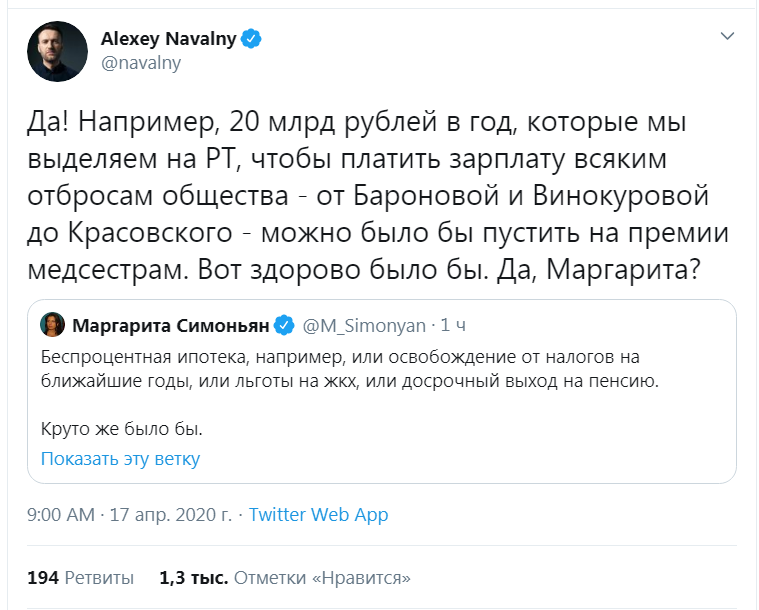Select the @M_Simonyan handle
This screenshot has height=610, width=759.
pyautogui.click(x=362, y=325)
